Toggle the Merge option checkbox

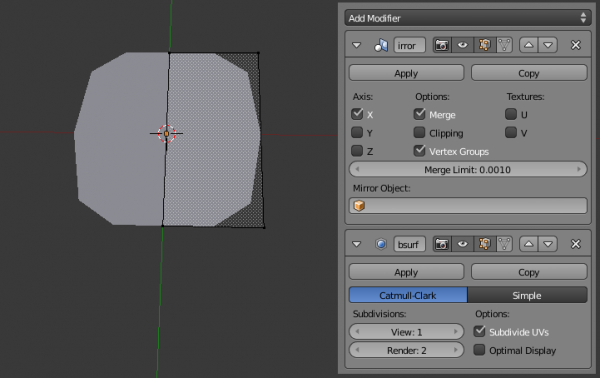coord(419,114)
